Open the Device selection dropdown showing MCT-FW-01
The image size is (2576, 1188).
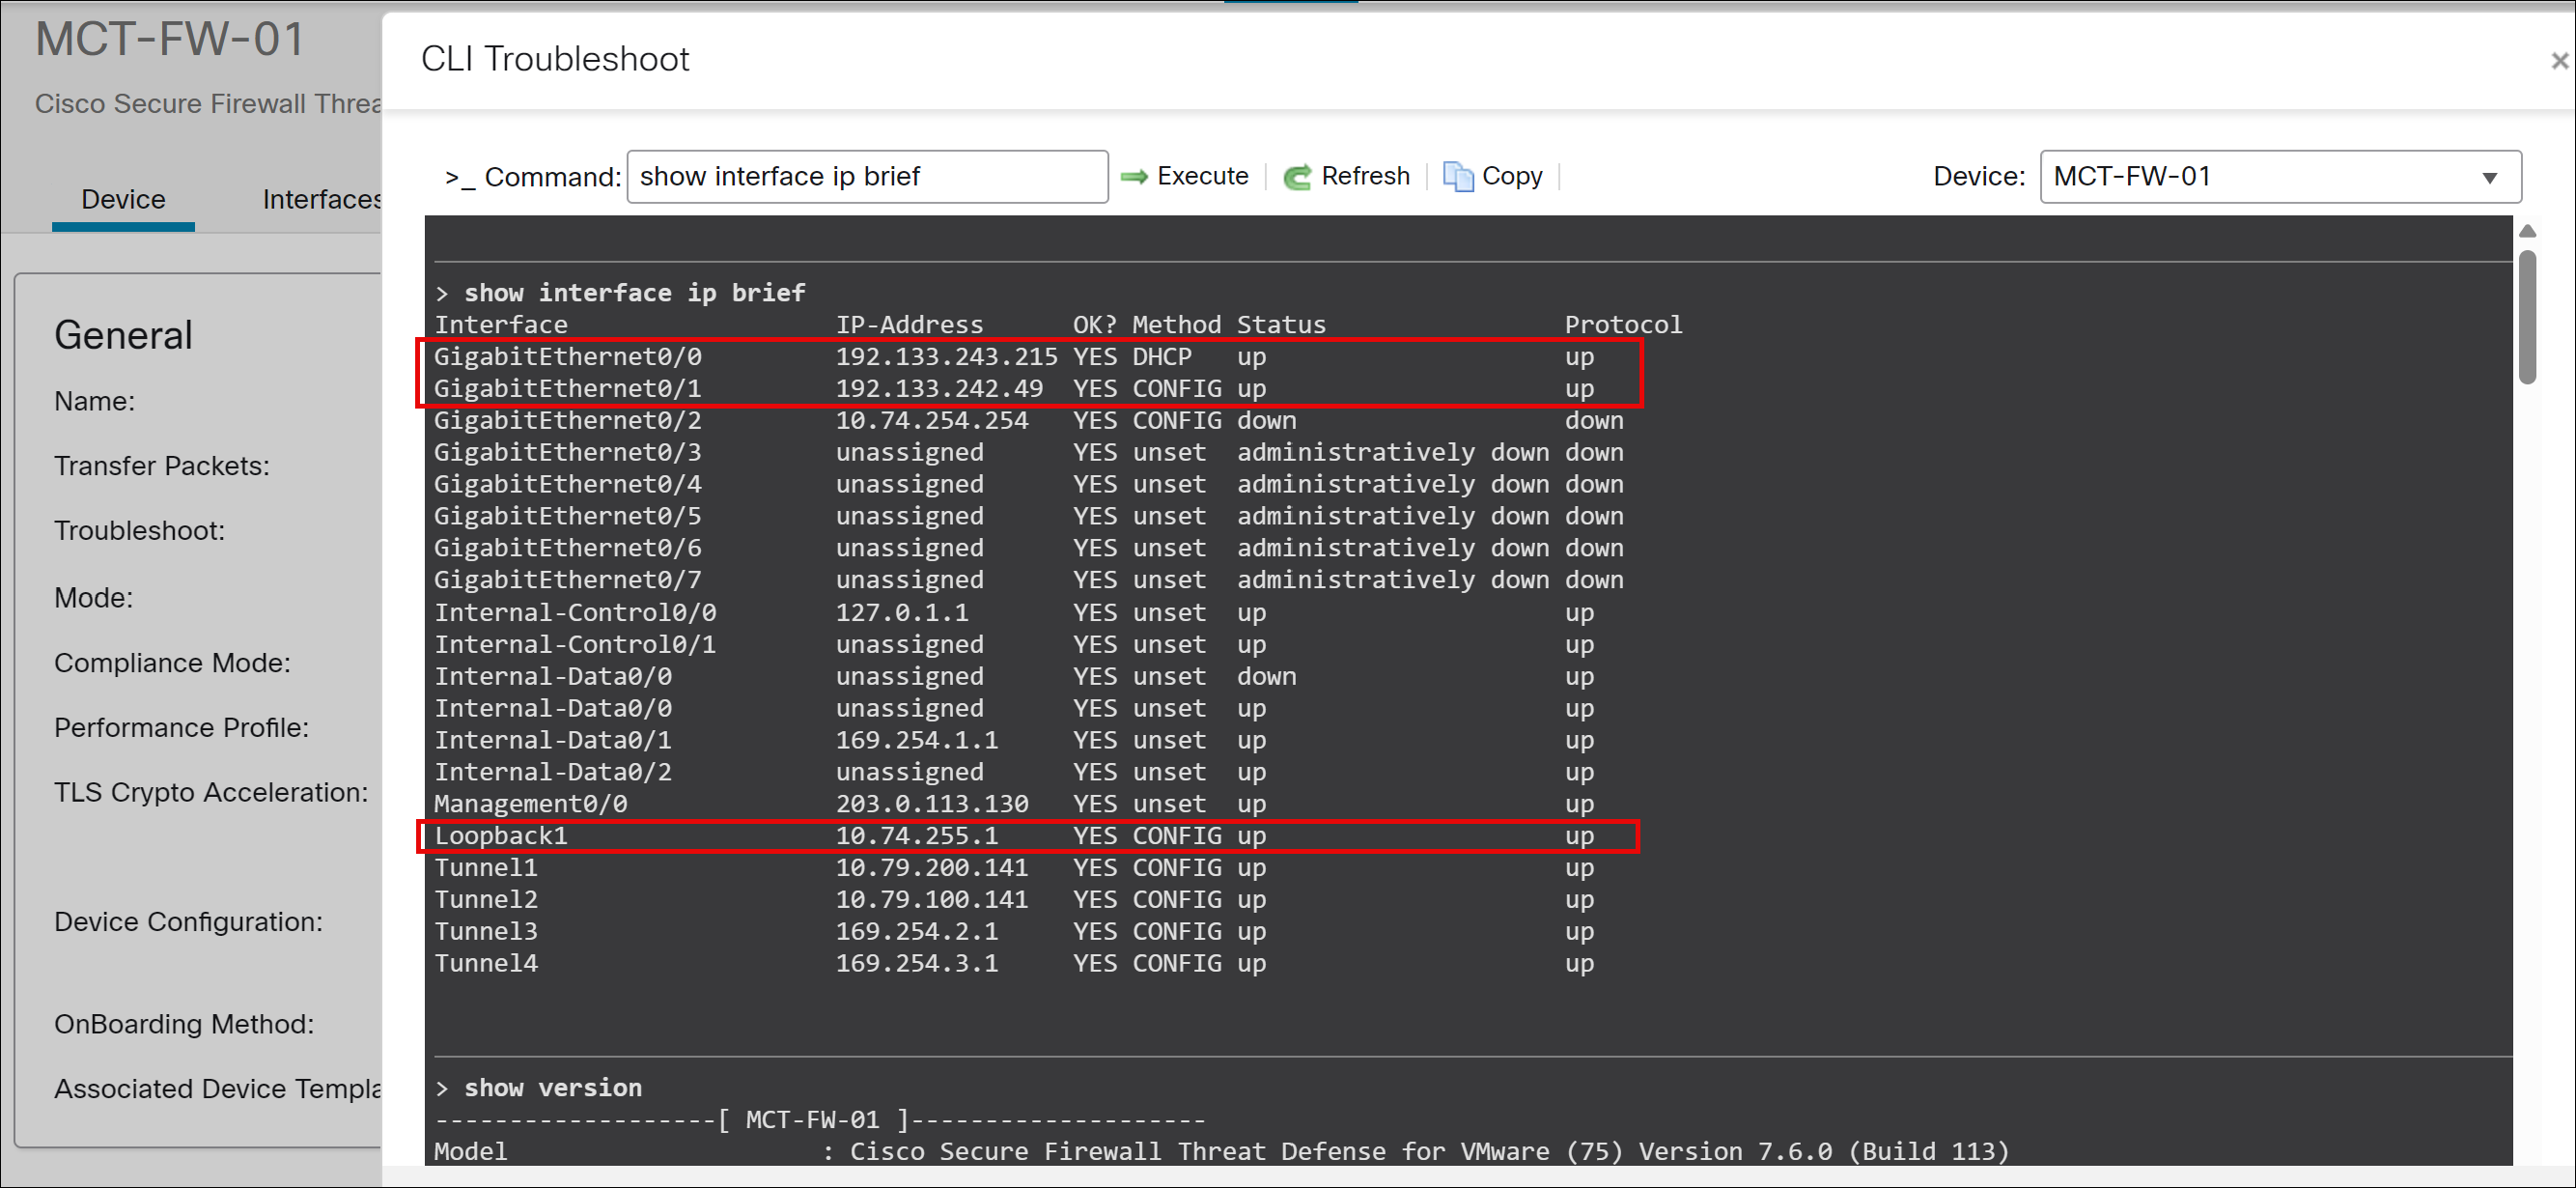(2280, 177)
